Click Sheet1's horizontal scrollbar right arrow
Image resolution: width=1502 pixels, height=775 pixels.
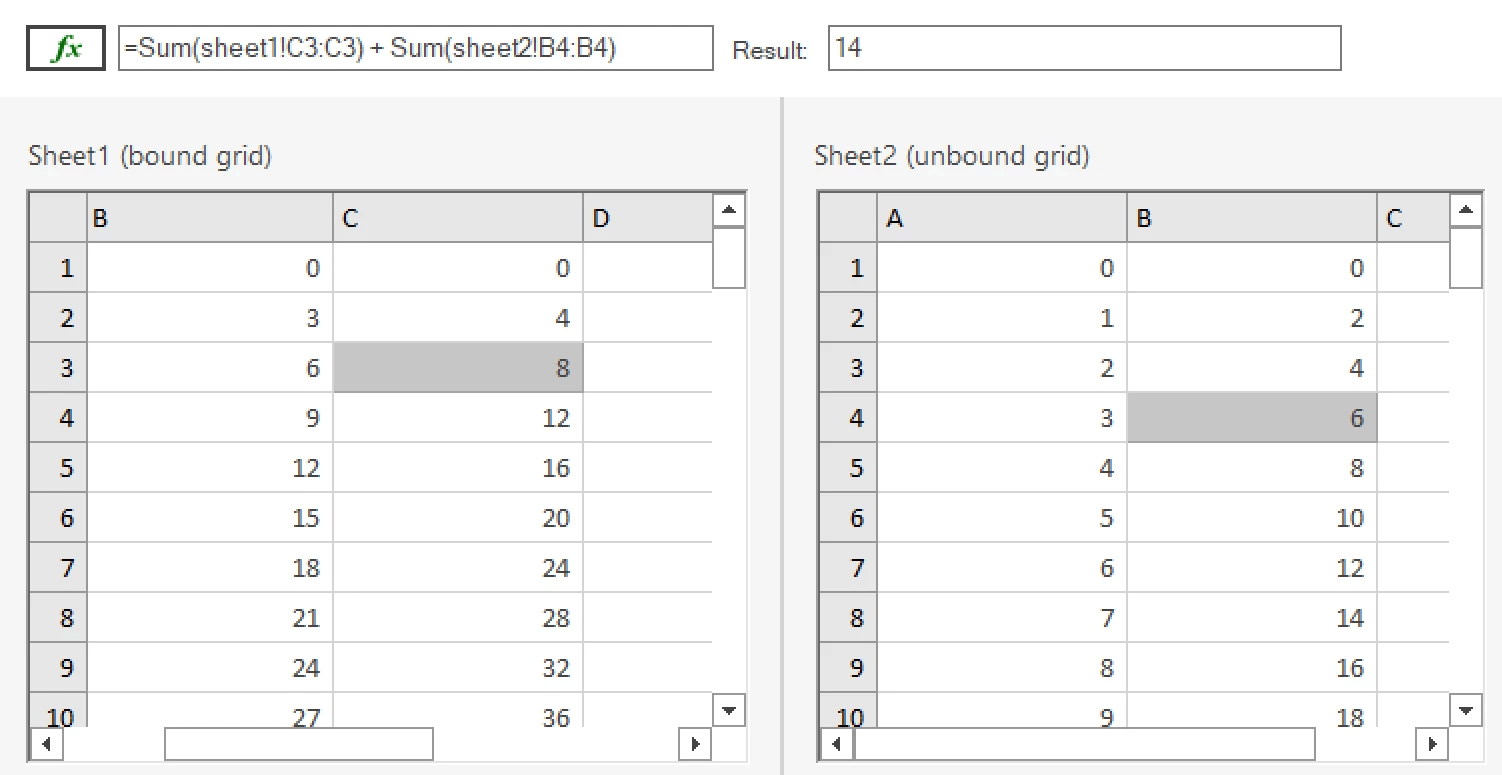point(694,744)
